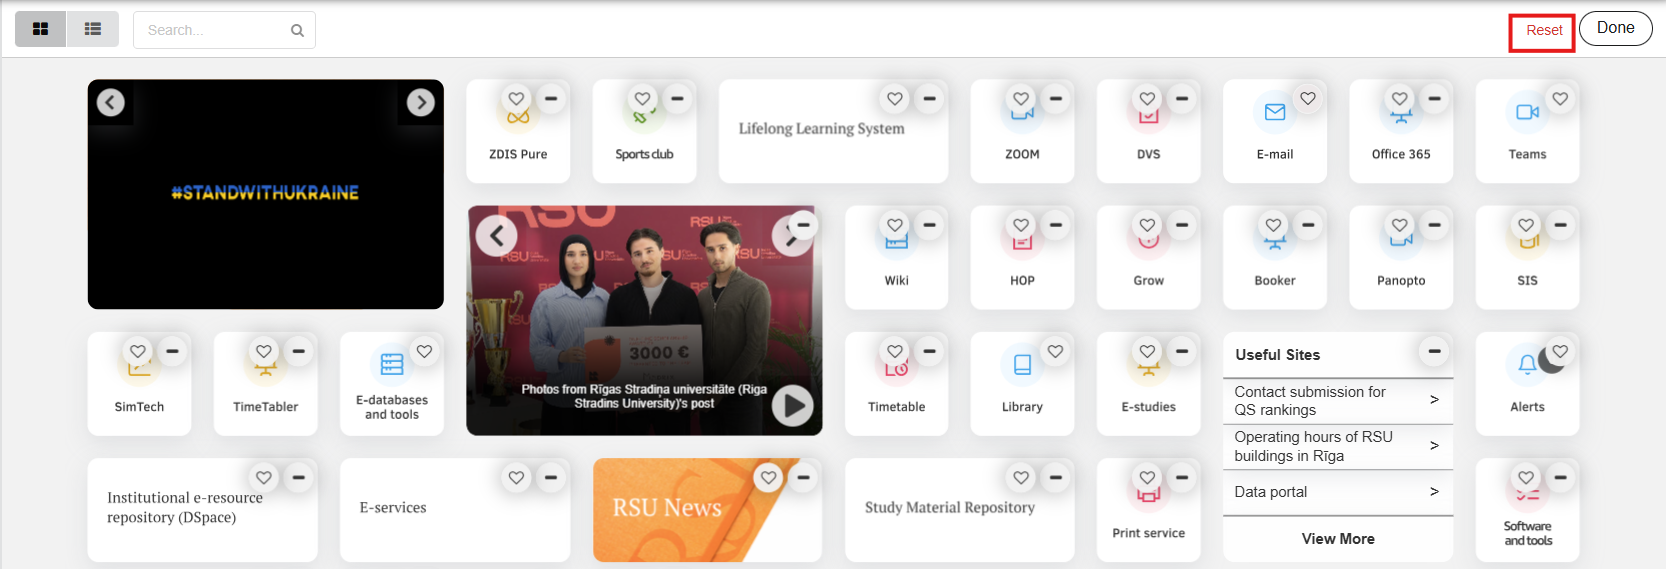Remove the Wiki tile
This screenshot has width=1666, height=569.
pyautogui.click(x=929, y=225)
